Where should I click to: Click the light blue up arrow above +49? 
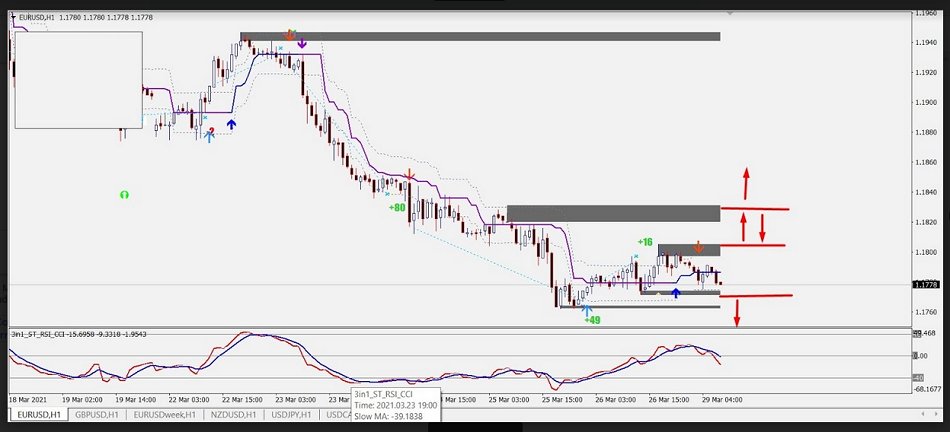586,310
